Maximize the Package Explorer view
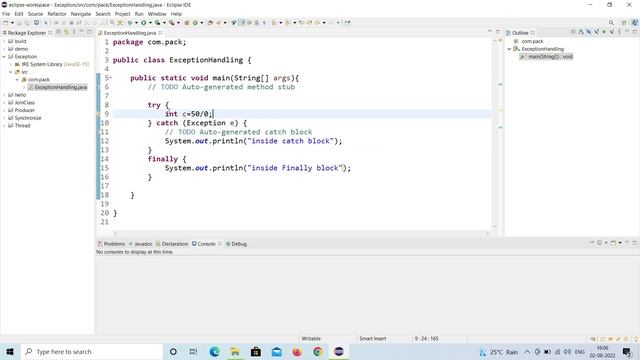640x360 pixels. click(89, 32)
